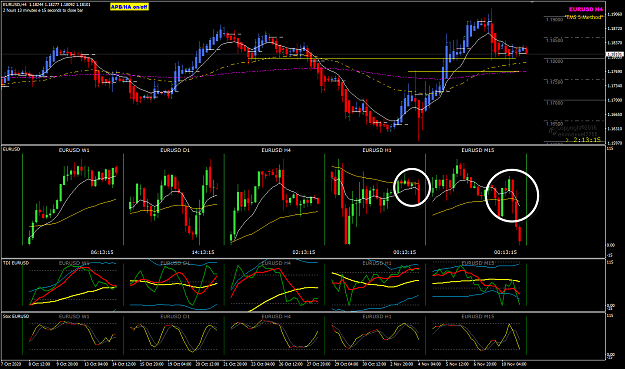Click the 00:13:15 timer under M15 mini chart

pyautogui.click(x=505, y=252)
